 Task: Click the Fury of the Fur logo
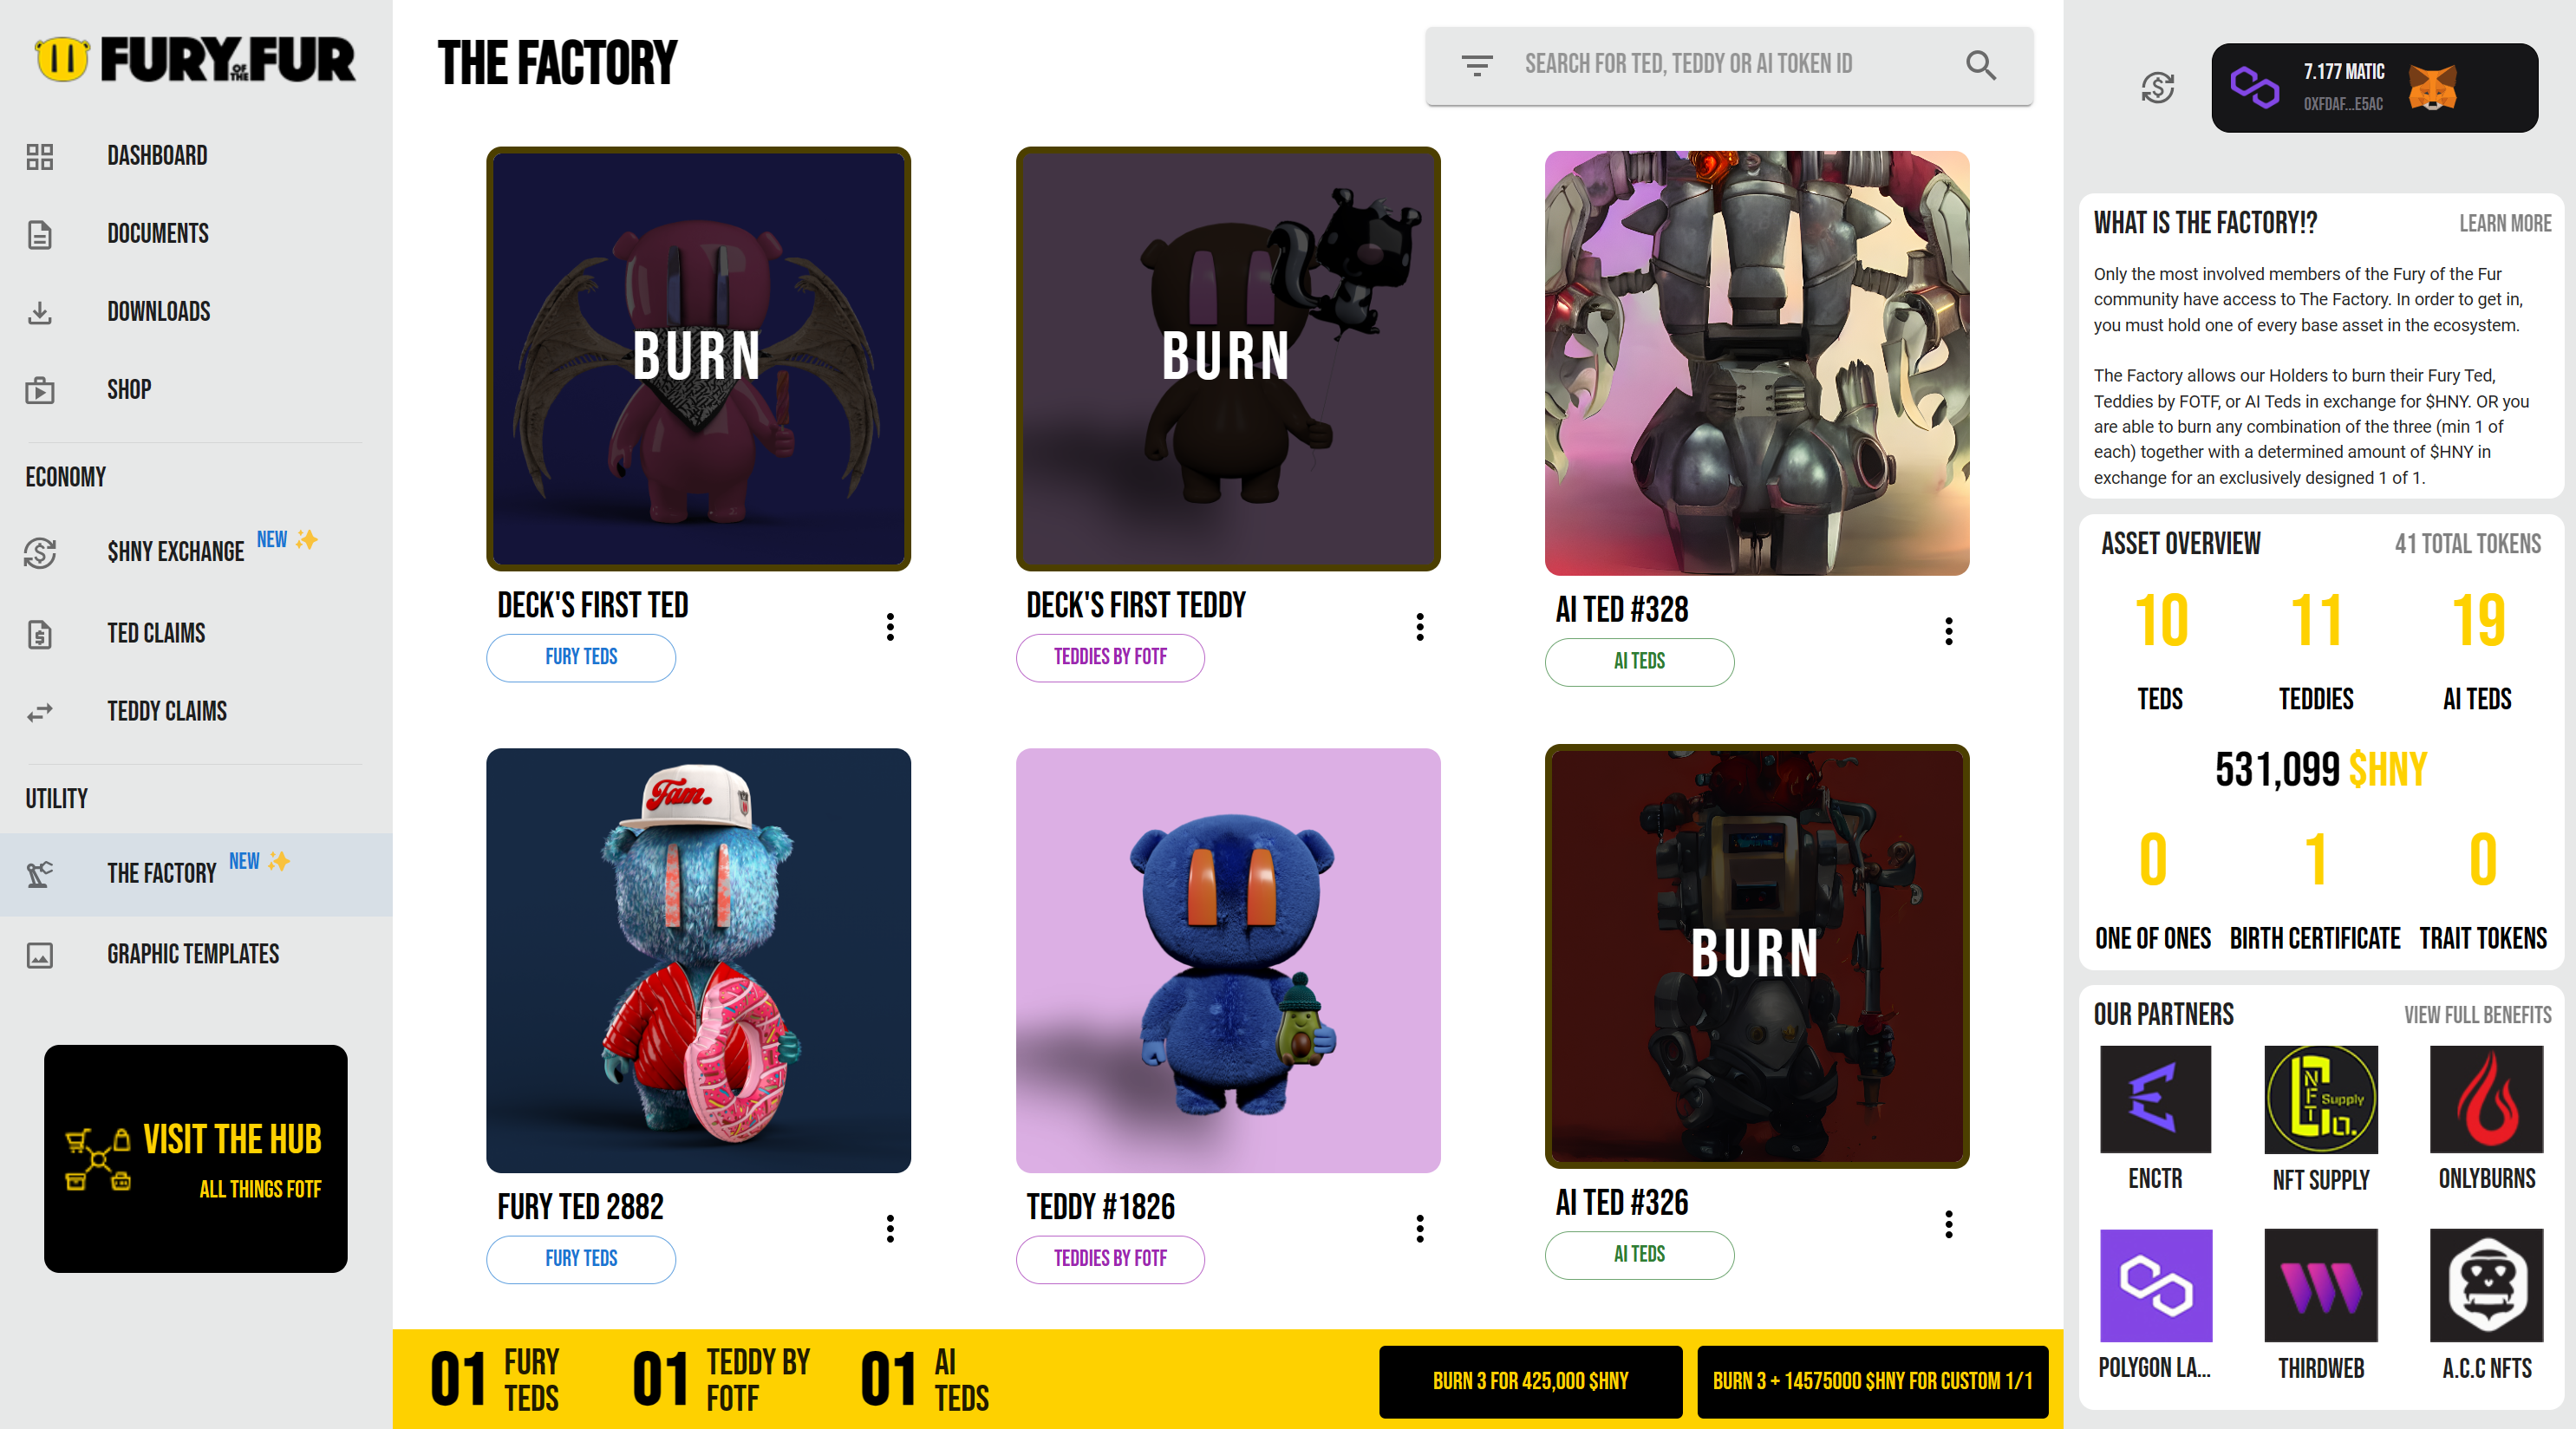pos(195,59)
